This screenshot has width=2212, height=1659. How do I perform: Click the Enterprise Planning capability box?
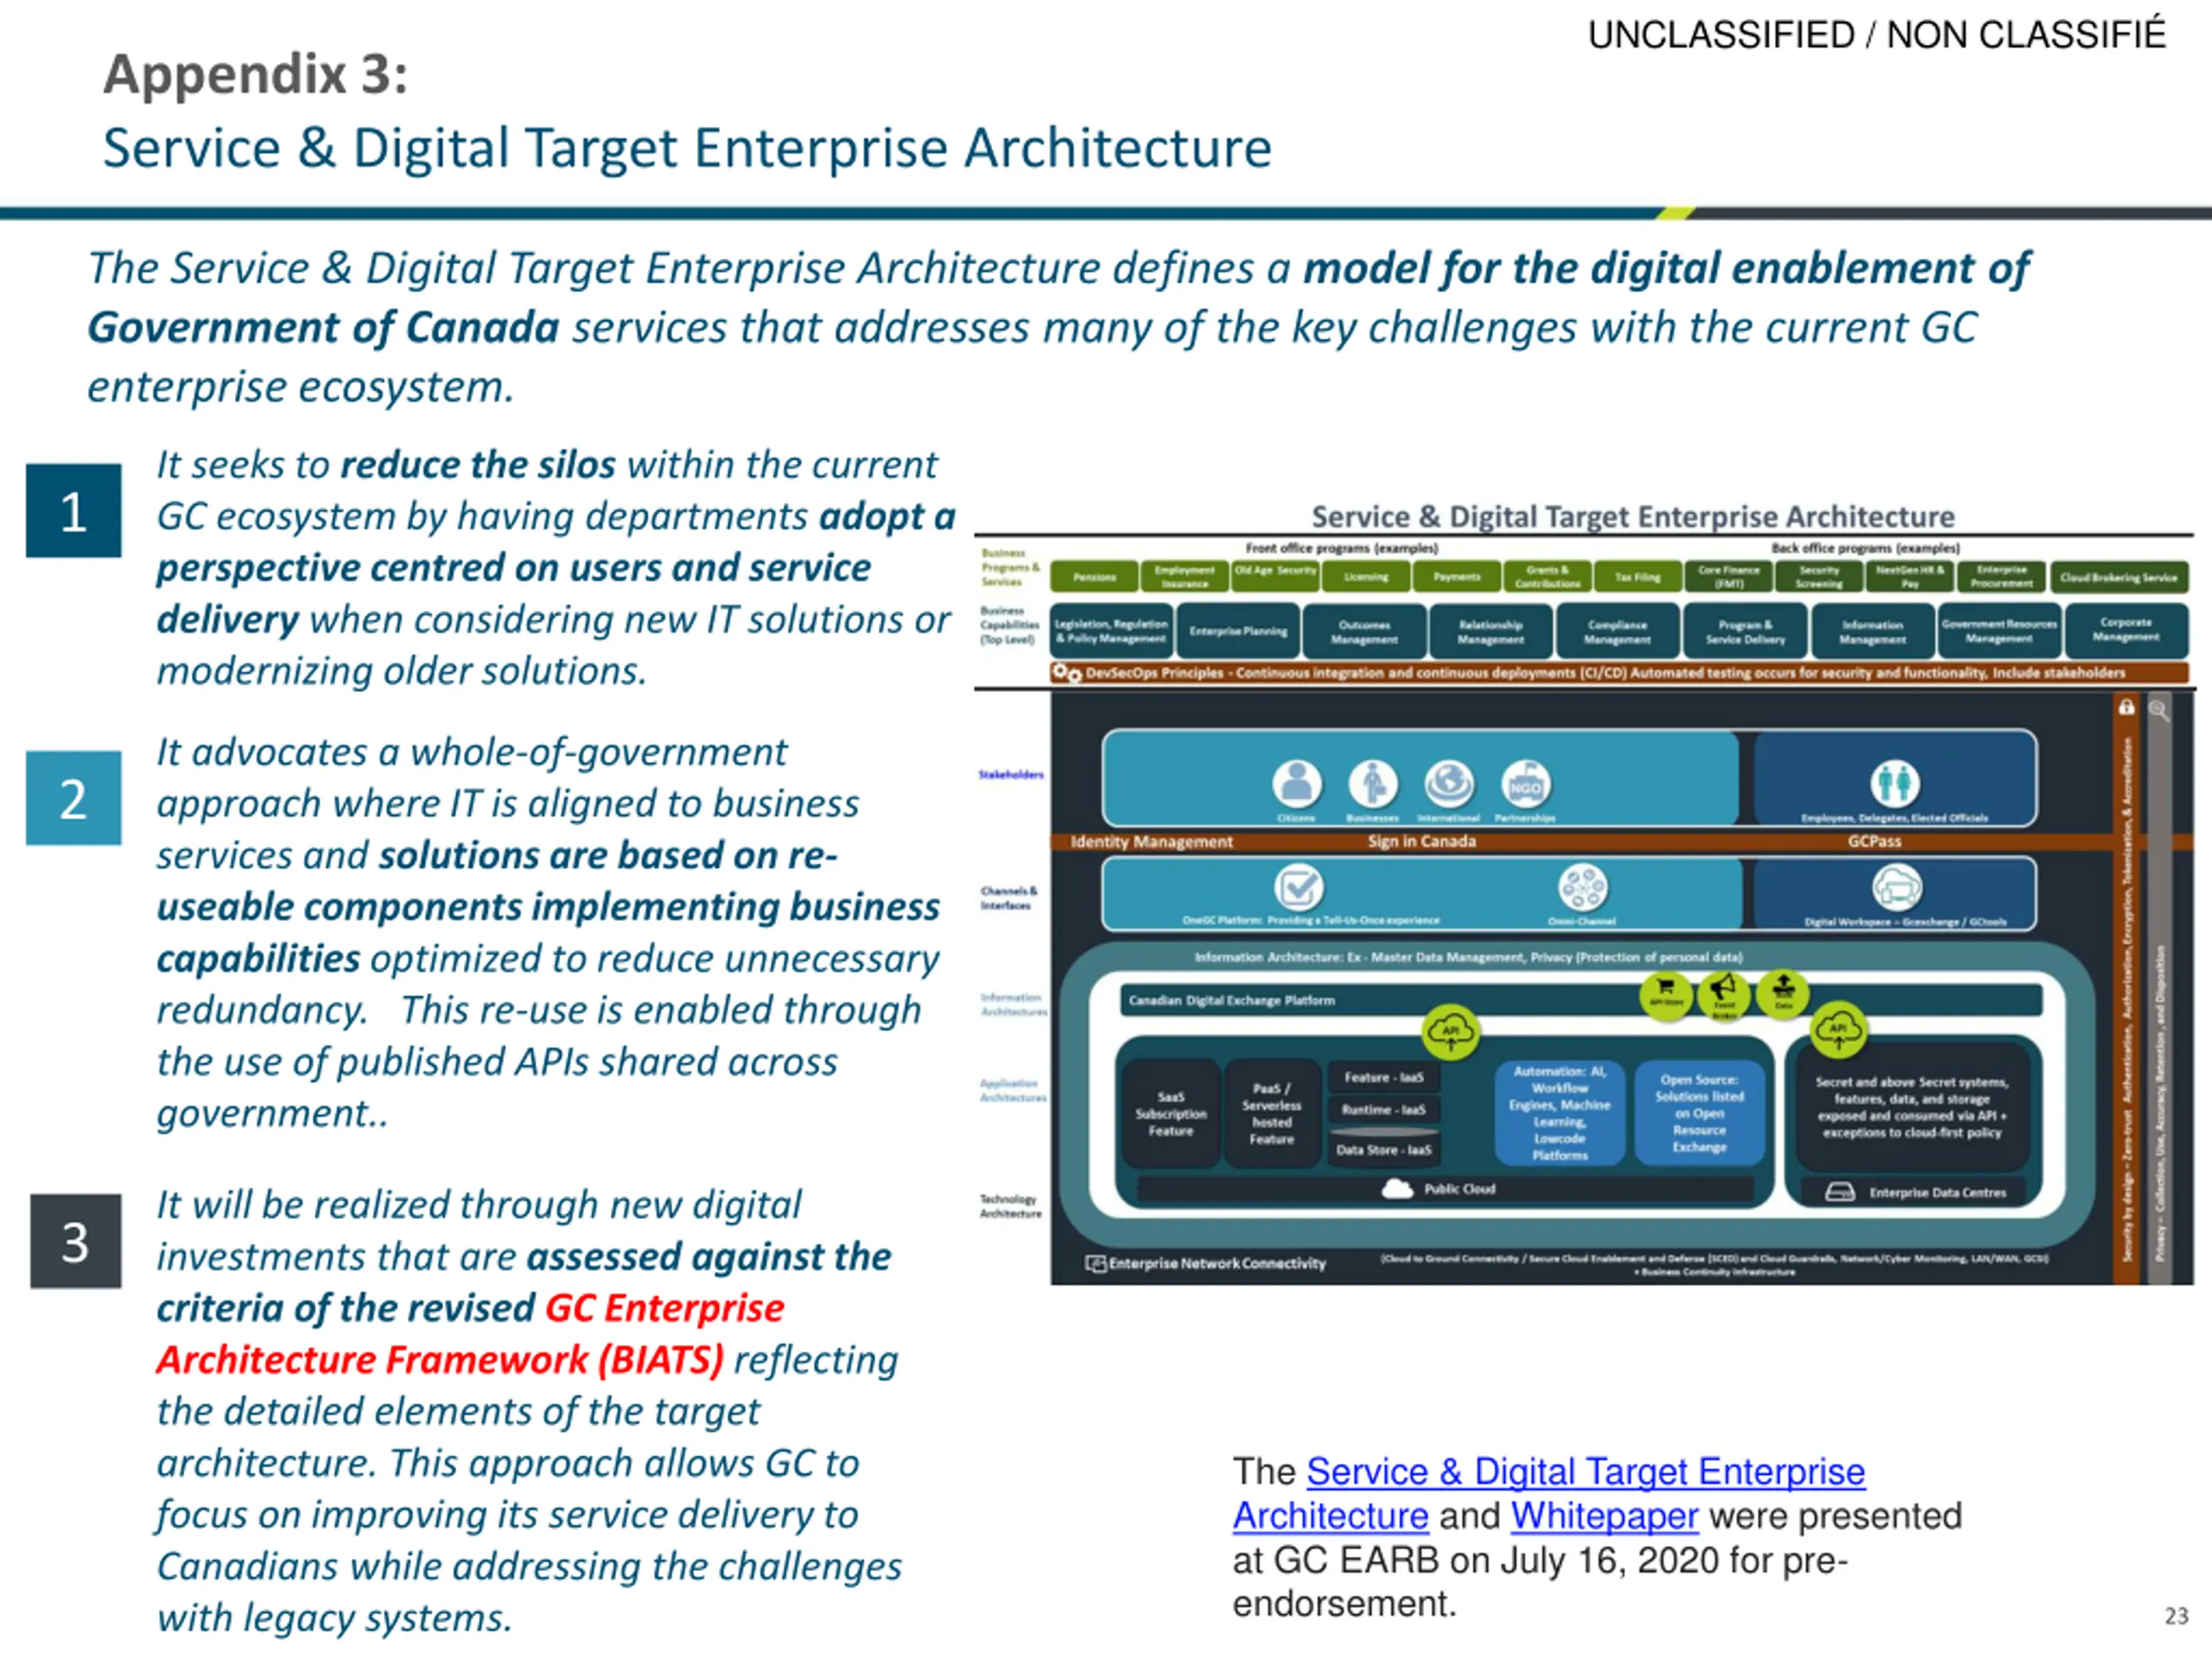1238,631
